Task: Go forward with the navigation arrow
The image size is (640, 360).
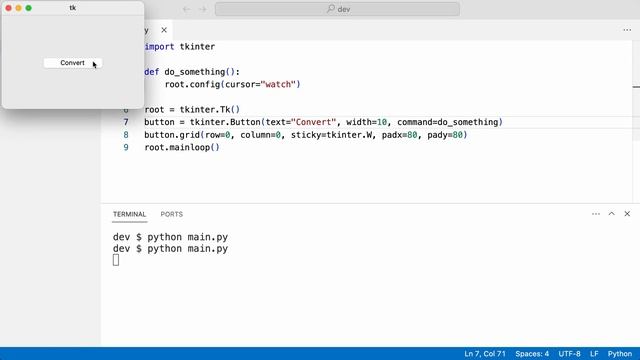Action: (x=203, y=9)
